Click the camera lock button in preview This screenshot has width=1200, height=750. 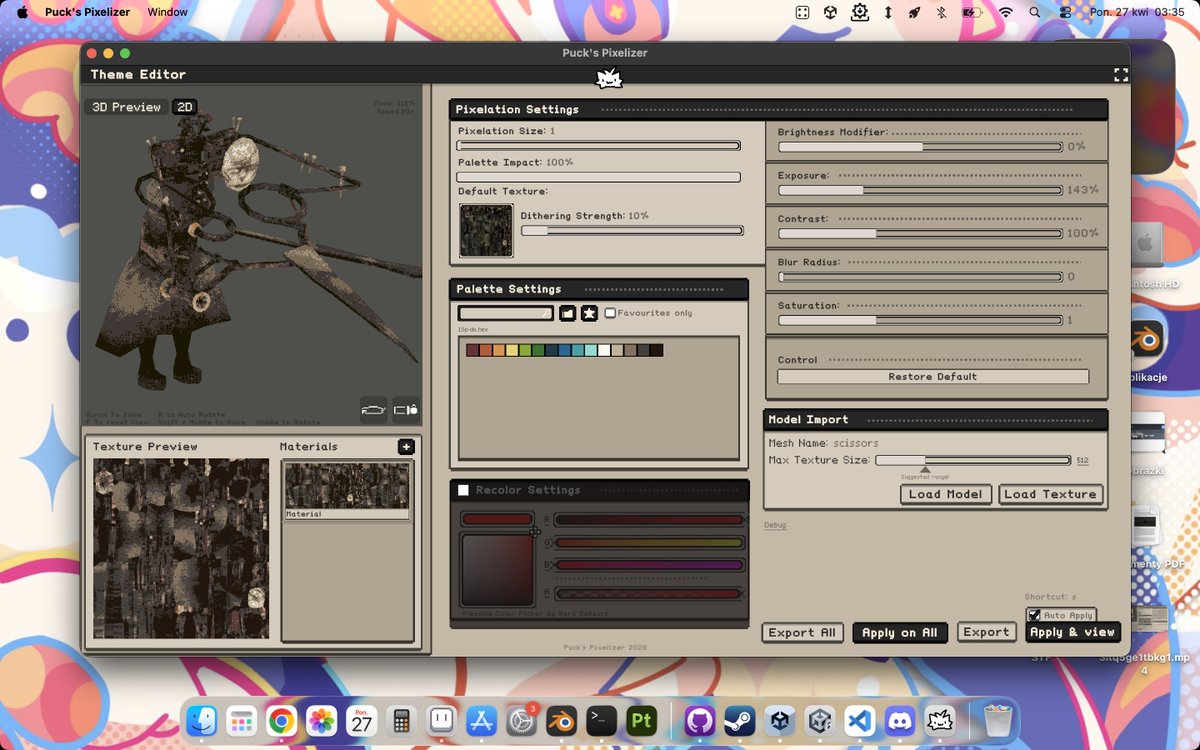click(x=405, y=409)
